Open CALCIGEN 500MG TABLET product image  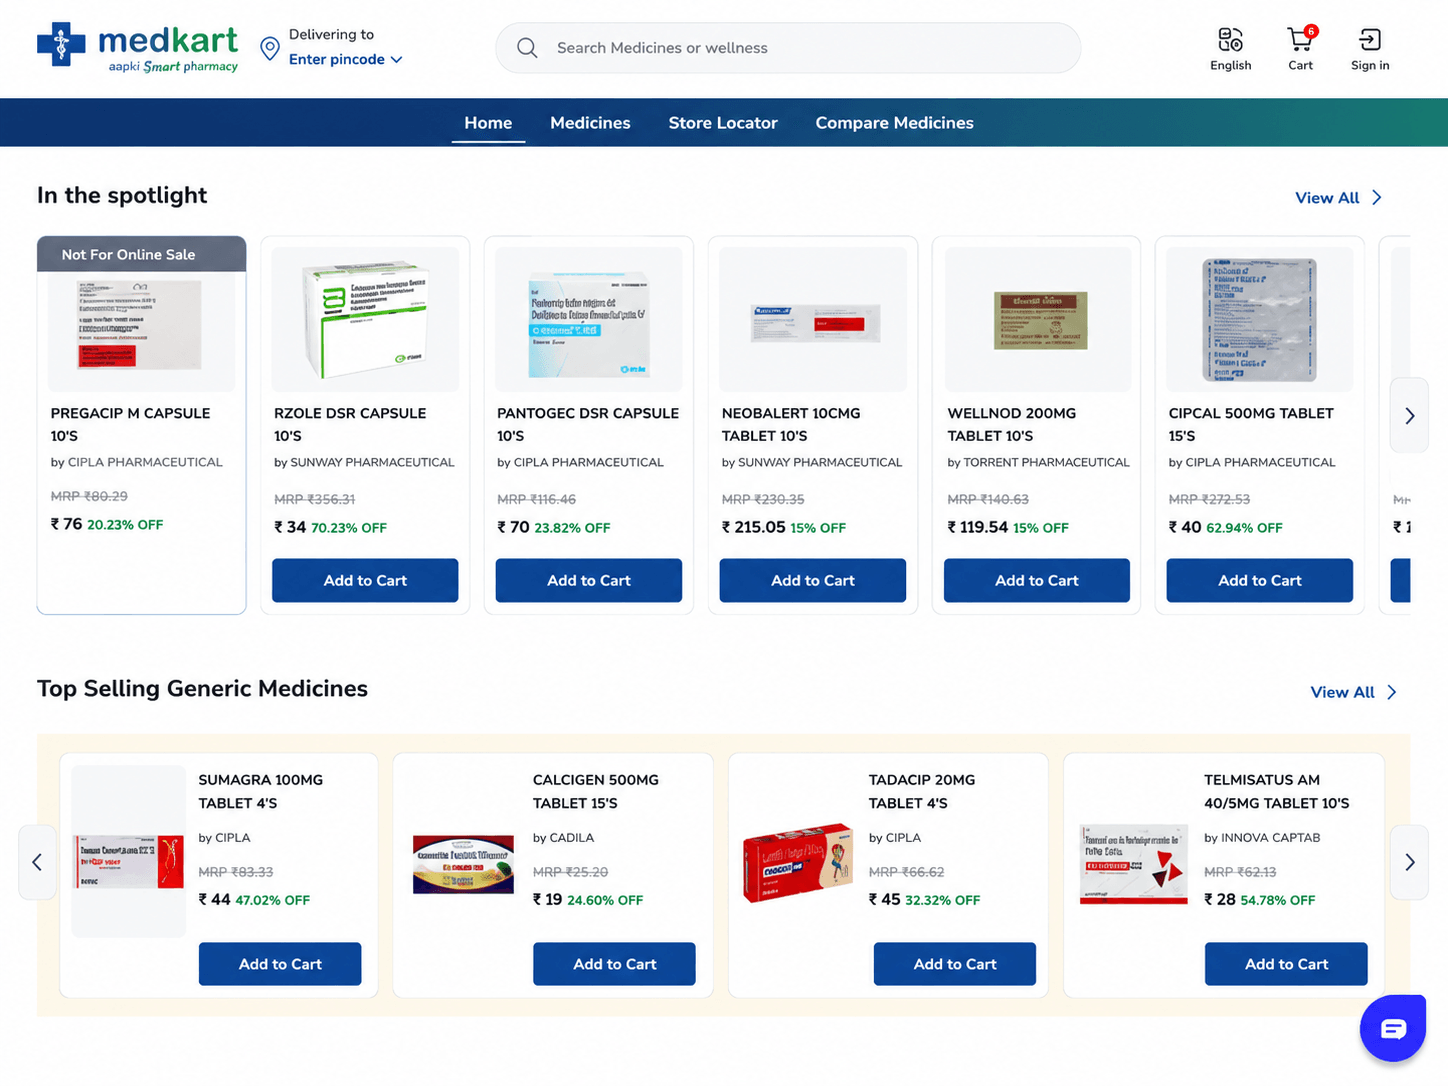coord(463,864)
